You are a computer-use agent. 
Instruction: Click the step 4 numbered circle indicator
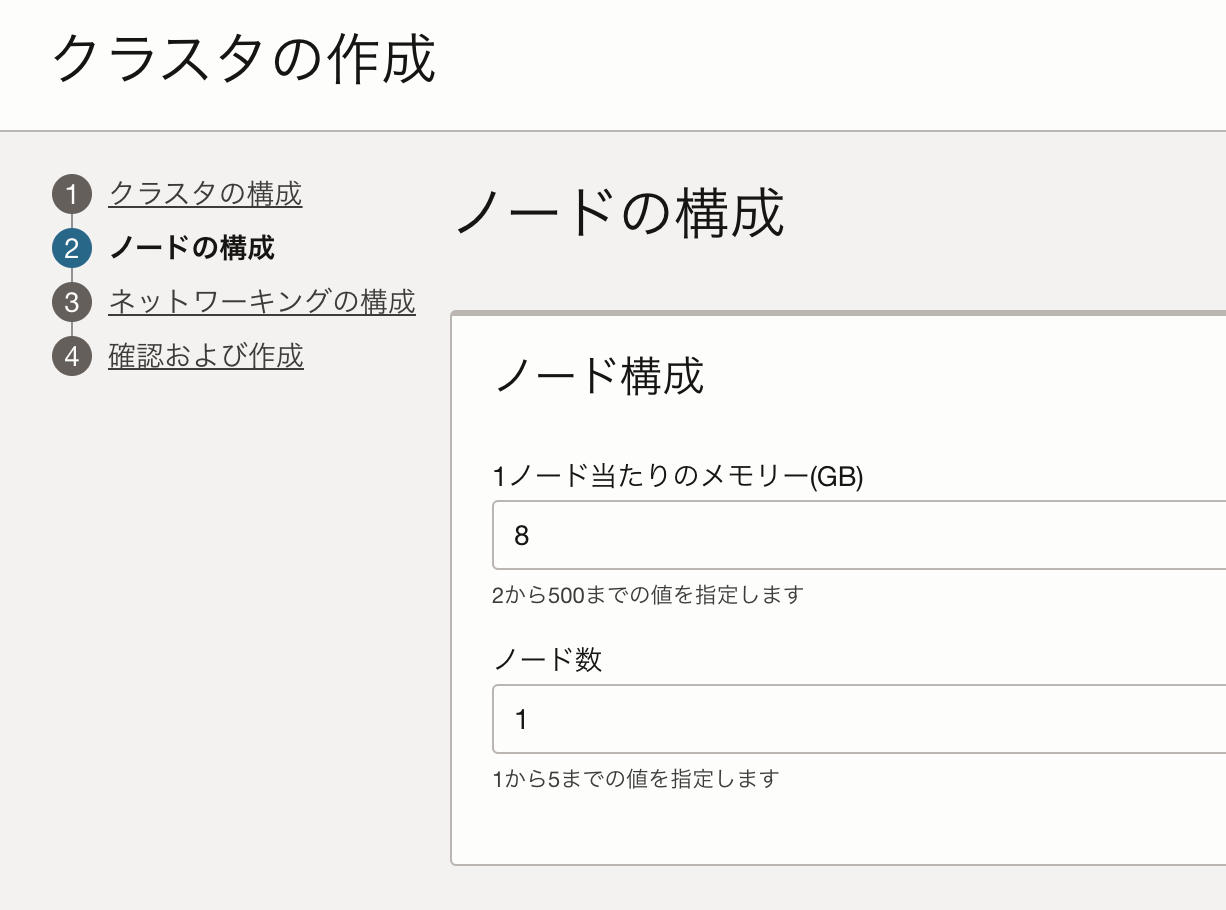click(x=71, y=355)
